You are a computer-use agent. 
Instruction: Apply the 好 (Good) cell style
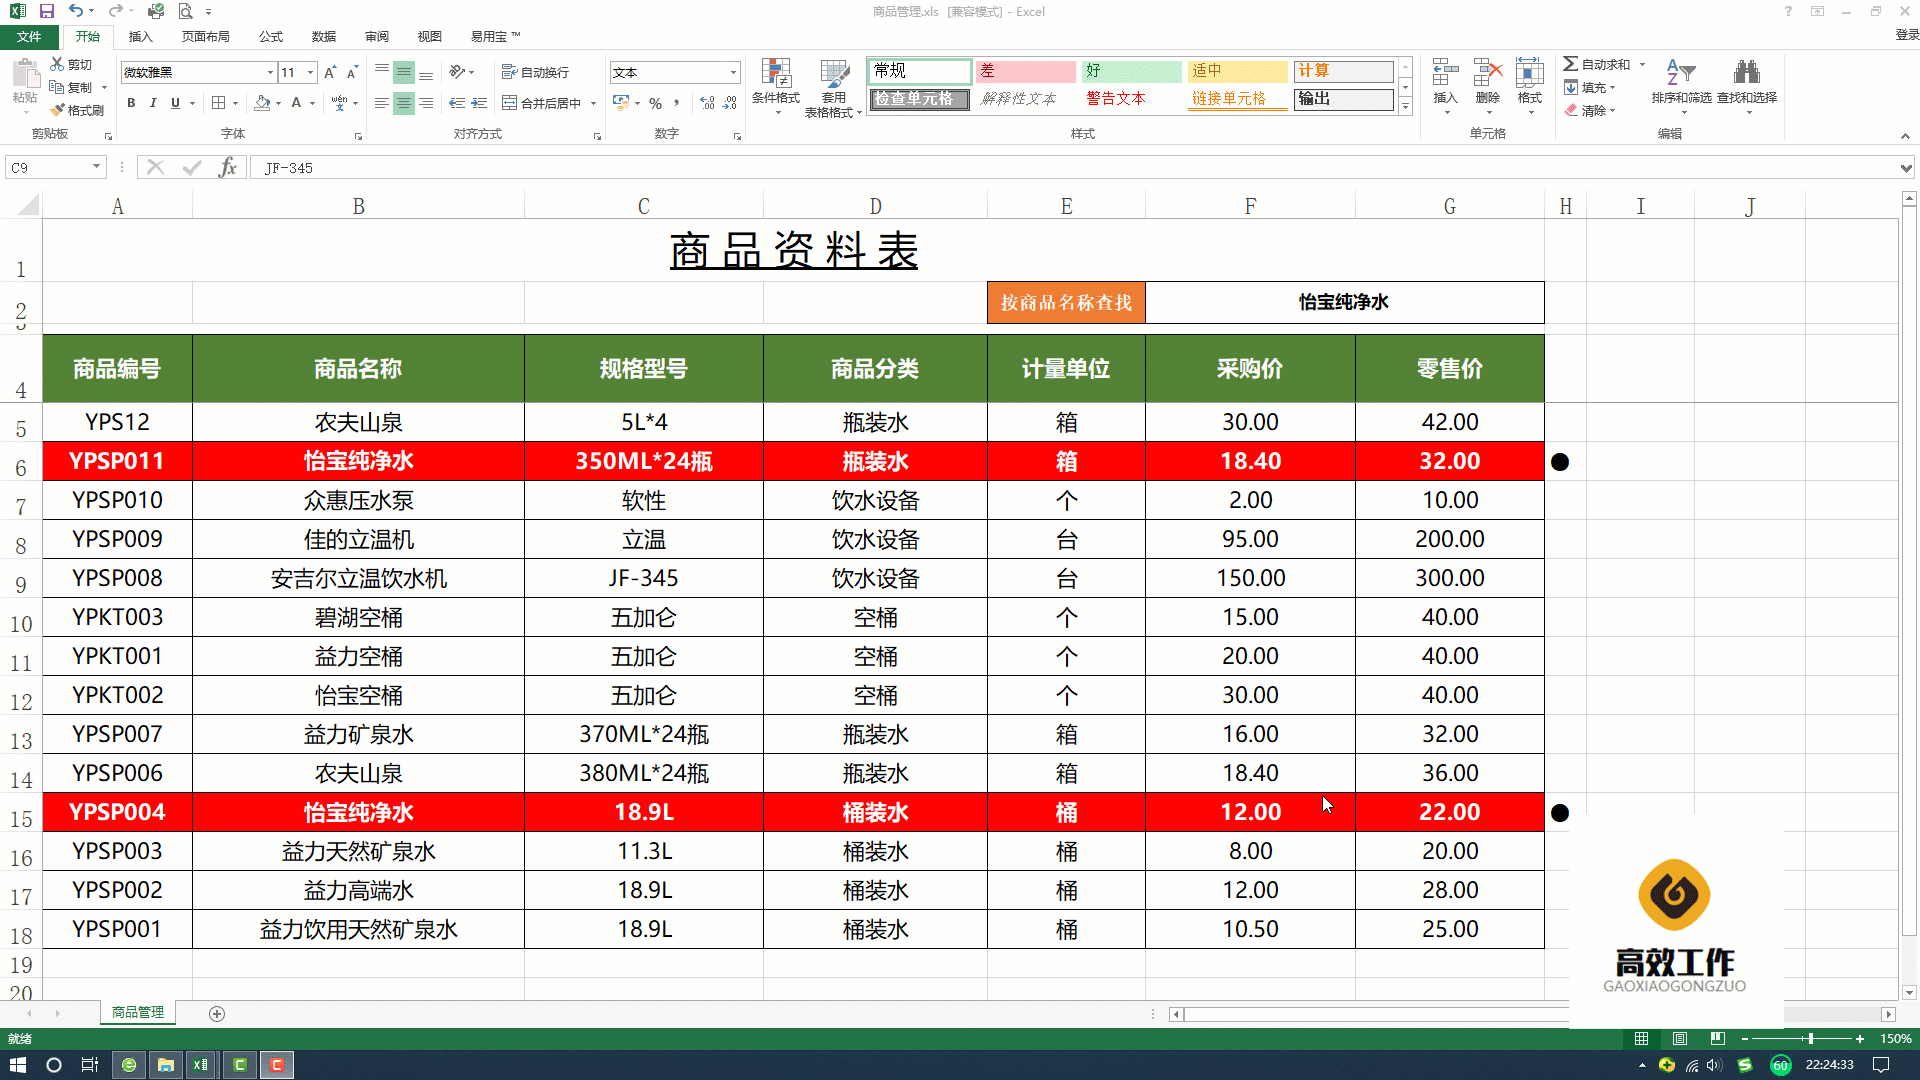[x=1131, y=71]
